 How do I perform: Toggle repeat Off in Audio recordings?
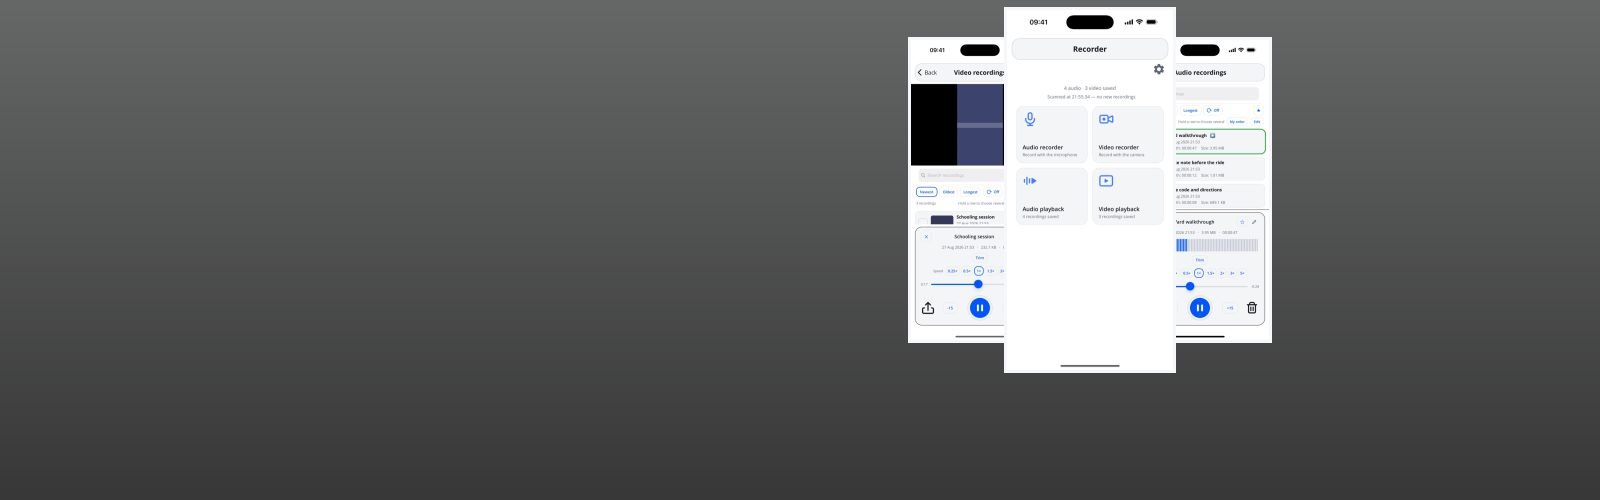click(x=1213, y=110)
